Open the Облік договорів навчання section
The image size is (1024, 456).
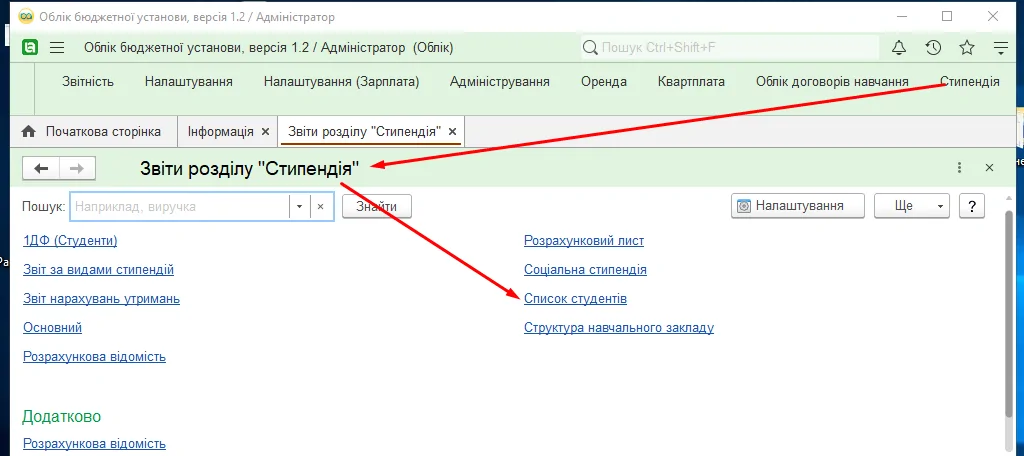833,82
